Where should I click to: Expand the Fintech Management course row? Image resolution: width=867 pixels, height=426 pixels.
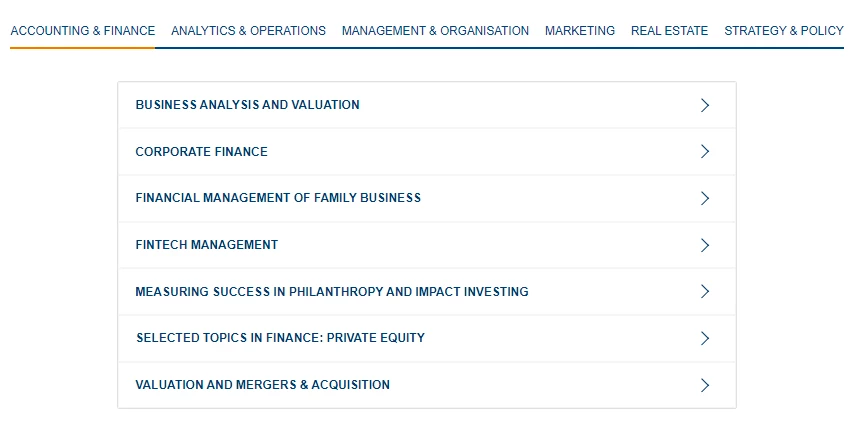point(427,245)
